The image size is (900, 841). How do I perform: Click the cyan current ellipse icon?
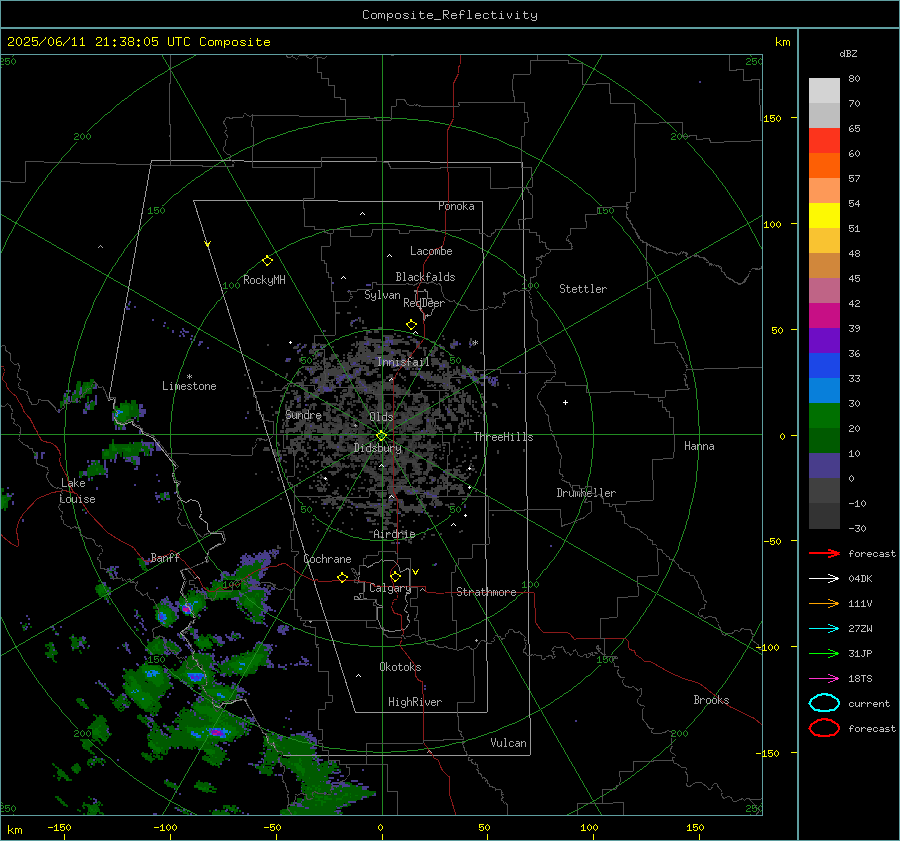824,703
